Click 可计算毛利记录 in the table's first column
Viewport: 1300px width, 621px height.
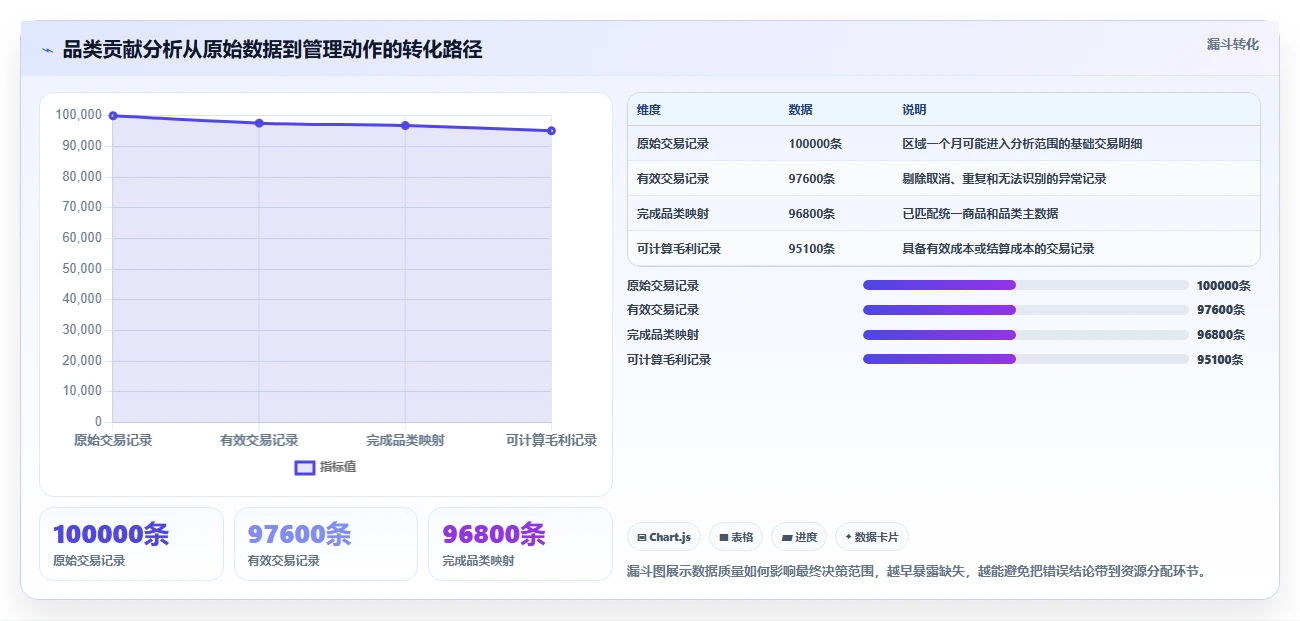679,249
